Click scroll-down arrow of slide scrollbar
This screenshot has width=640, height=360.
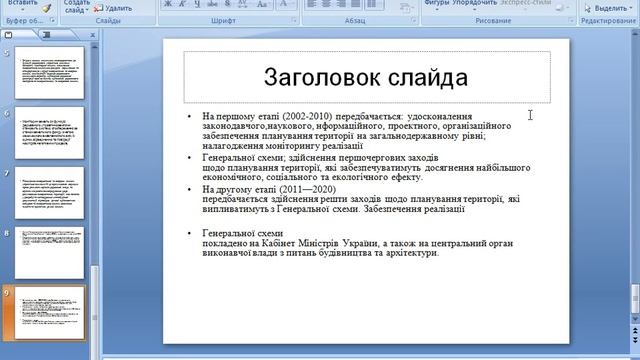pyautogui.click(x=635, y=319)
